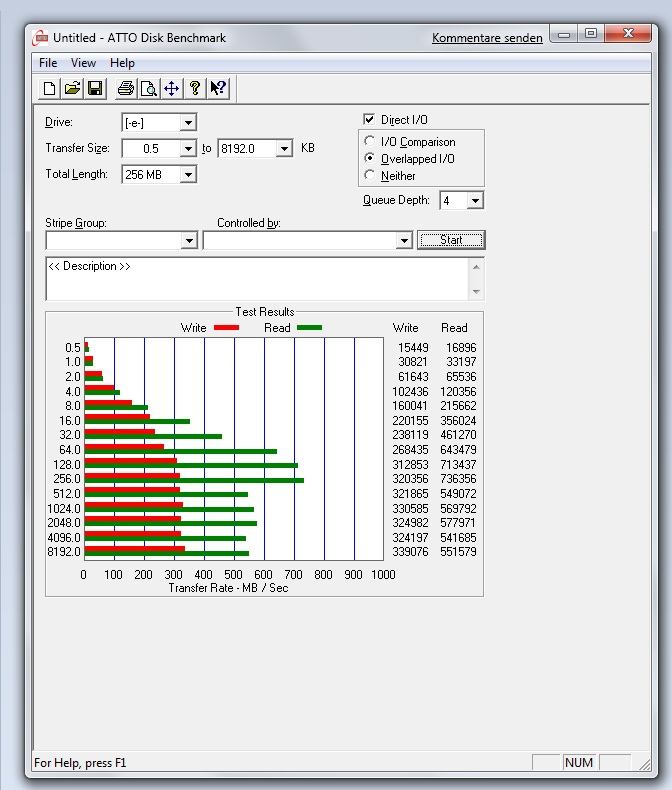This screenshot has width=672, height=790.
Task: Maximize the ATTO Disk Benchmark window
Action: point(590,34)
